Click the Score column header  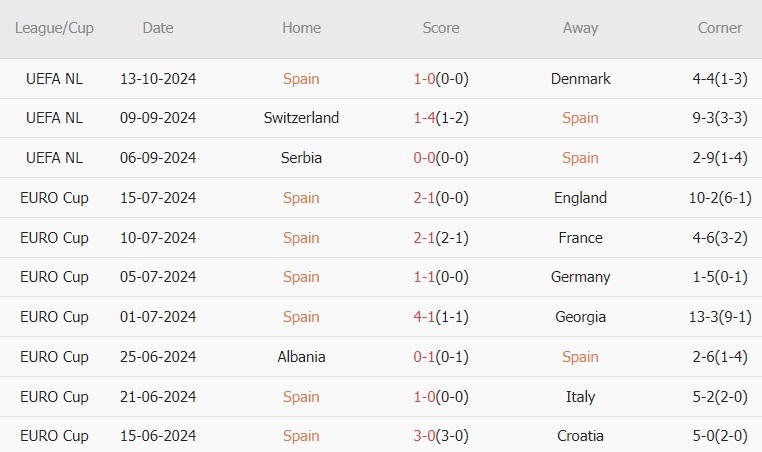click(441, 28)
